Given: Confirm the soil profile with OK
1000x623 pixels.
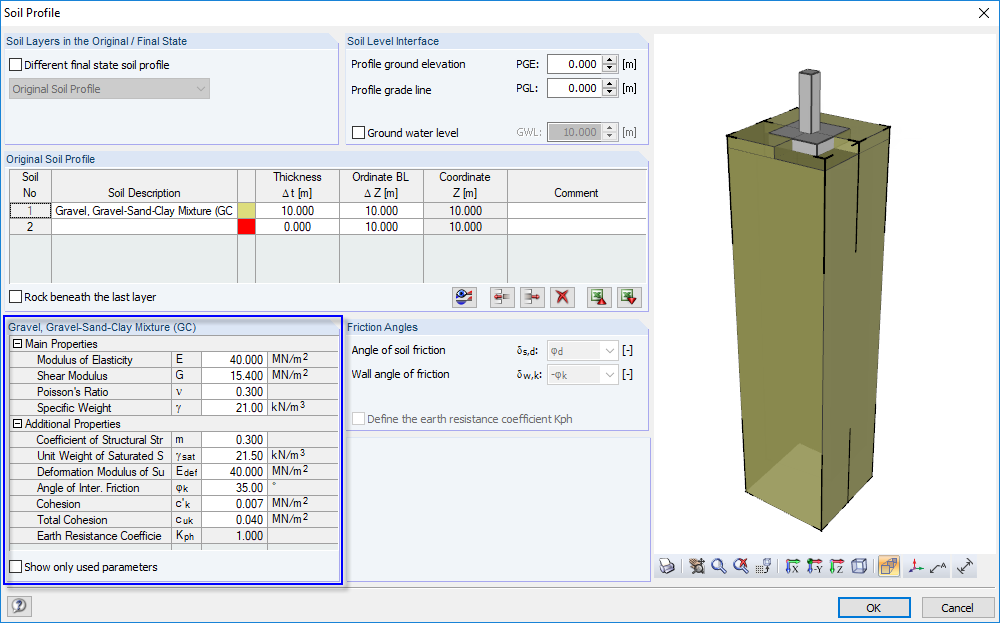Looking at the screenshot, I should [x=873, y=607].
